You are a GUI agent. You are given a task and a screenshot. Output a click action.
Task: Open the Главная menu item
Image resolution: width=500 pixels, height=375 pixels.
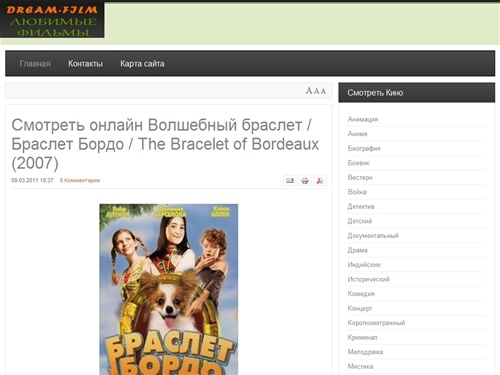(35, 64)
